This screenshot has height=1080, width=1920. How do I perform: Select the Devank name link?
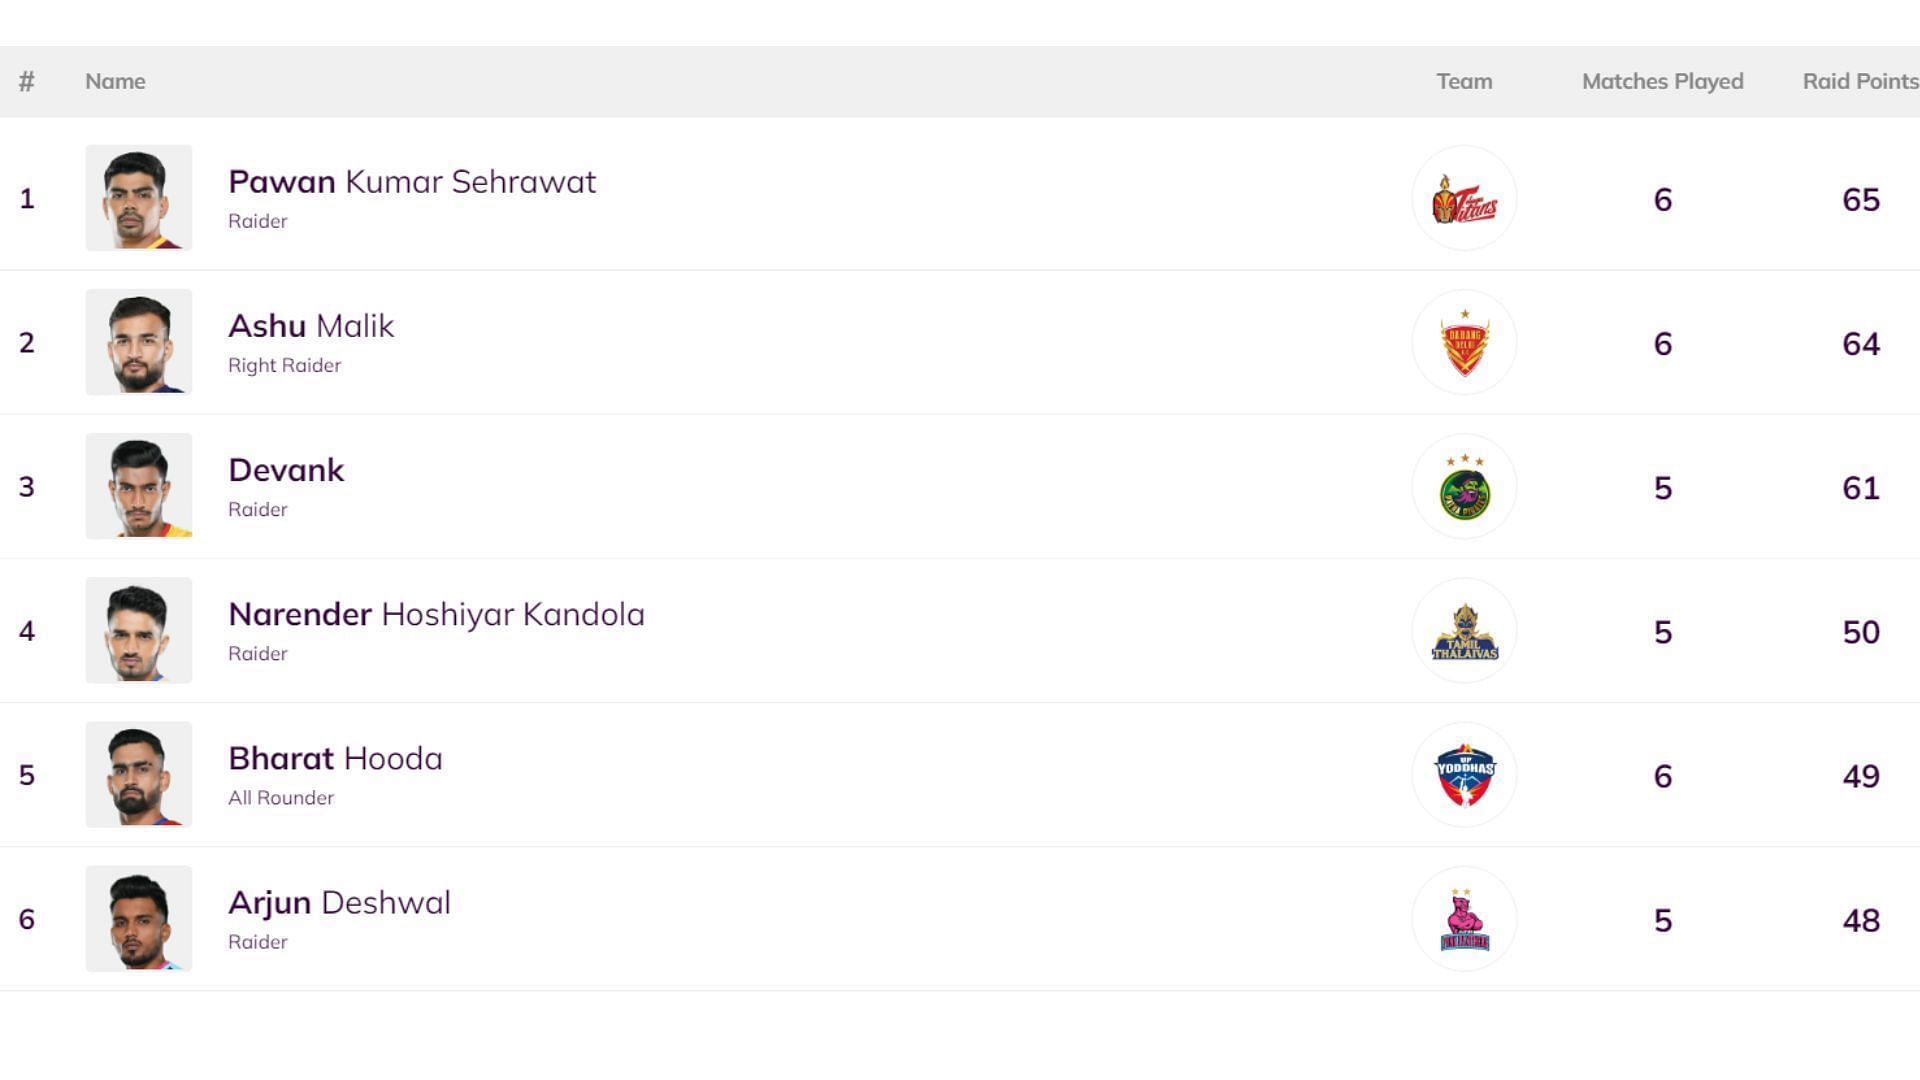tap(286, 470)
